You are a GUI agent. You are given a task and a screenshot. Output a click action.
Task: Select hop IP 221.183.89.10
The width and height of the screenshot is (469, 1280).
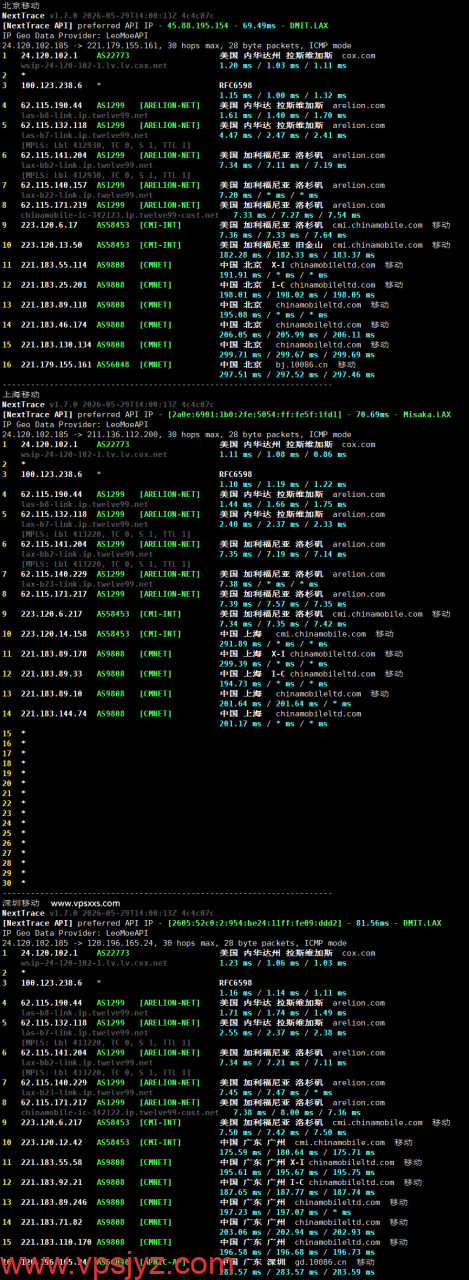tap(51, 693)
